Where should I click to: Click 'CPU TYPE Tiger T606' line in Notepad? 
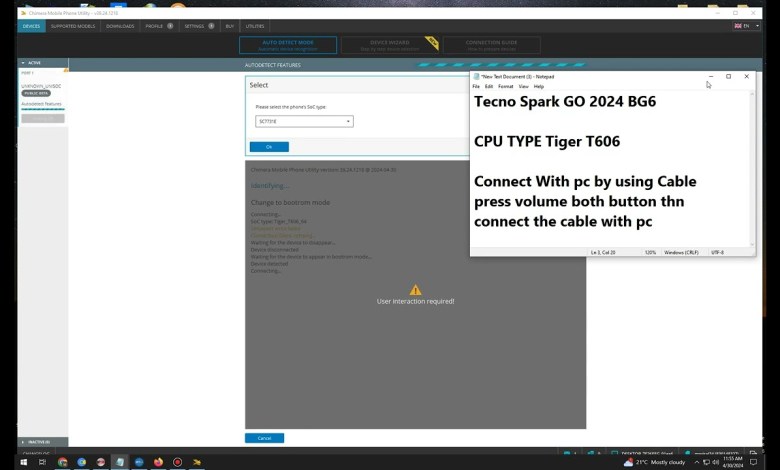click(547, 141)
